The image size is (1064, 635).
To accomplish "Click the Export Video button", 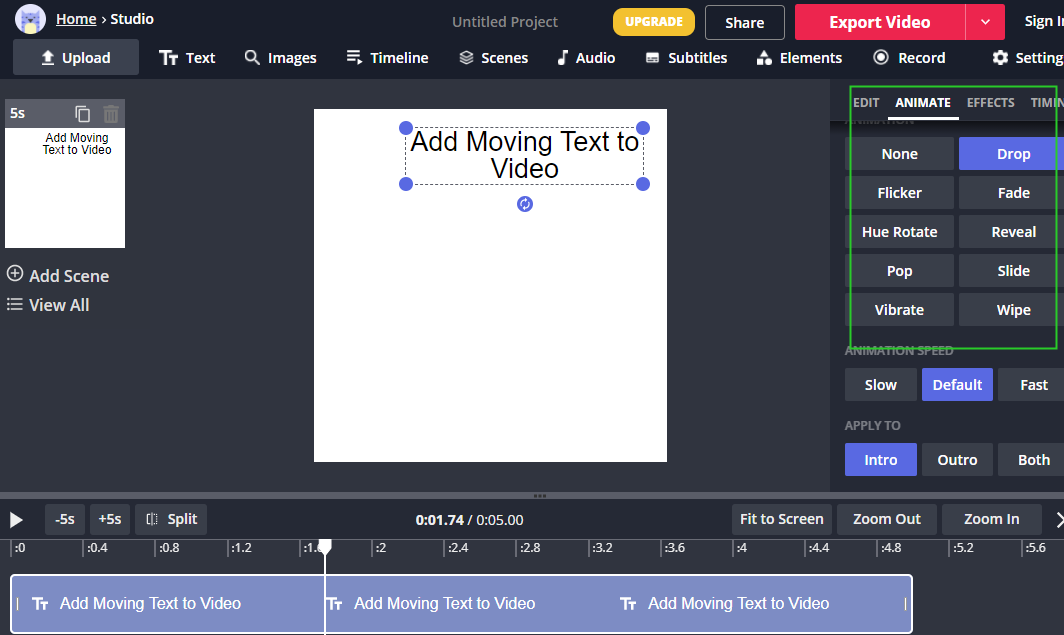I will (879, 21).
